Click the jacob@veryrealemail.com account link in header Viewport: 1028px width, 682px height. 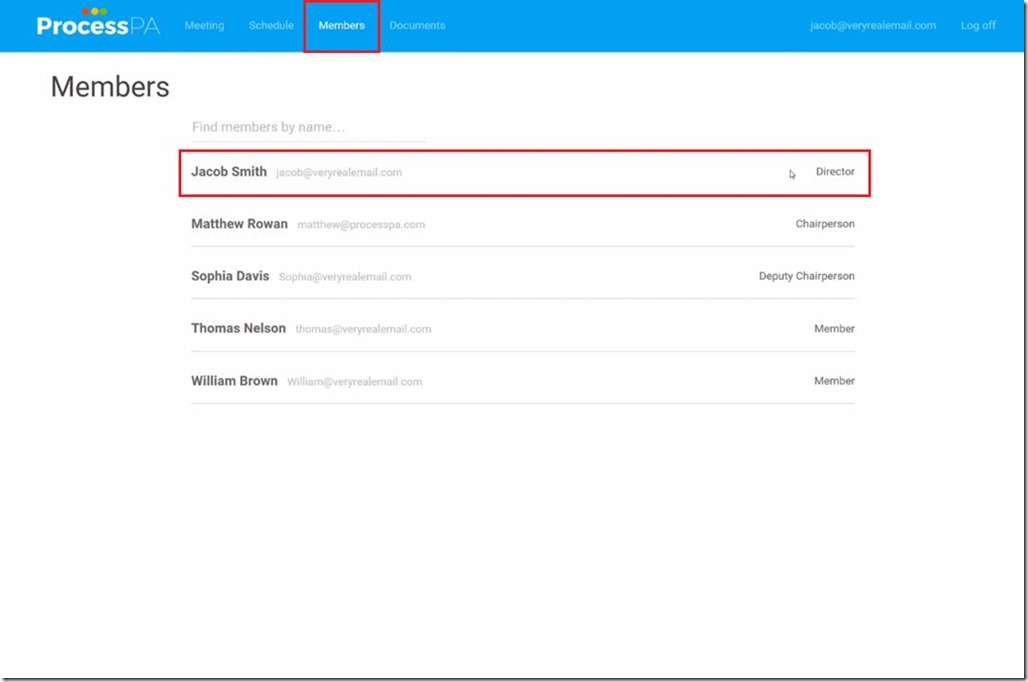(872, 26)
